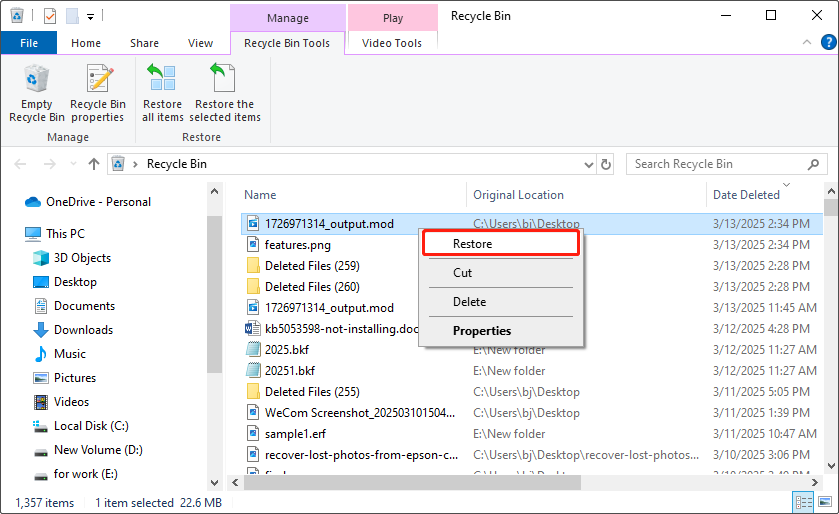Switch to Home ribbon tab
The height and width of the screenshot is (514, 839).
(x=86, y=43)
